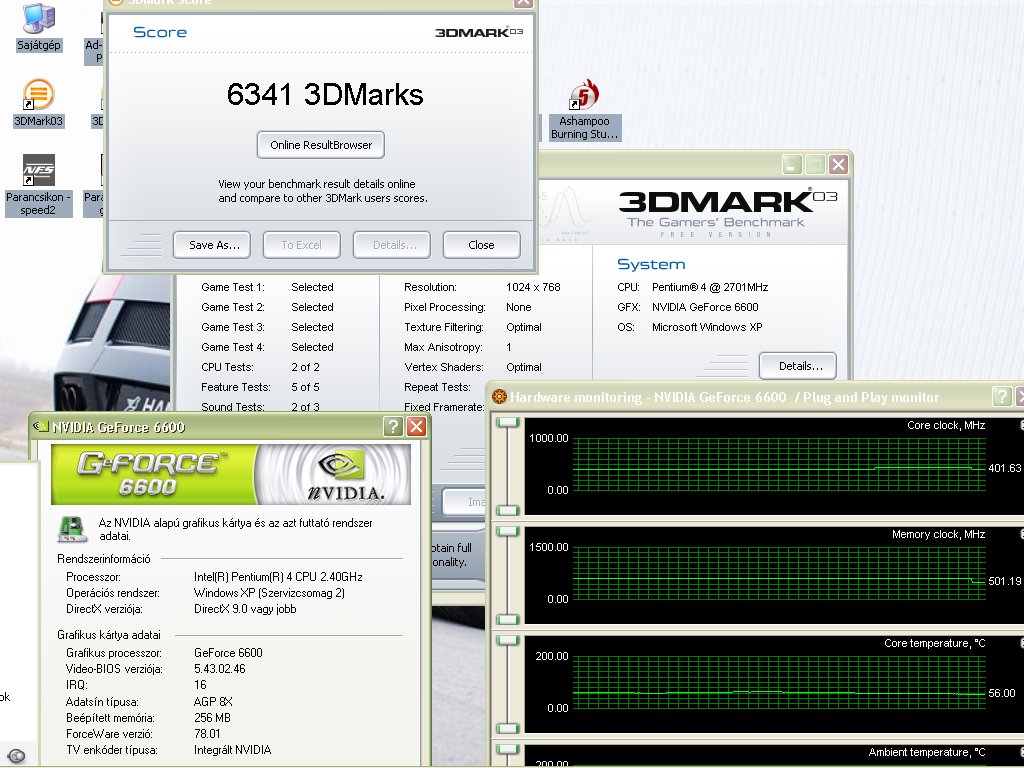Click the '401.63' core clock reading
This screenshot has height=768, width=1024.
1005,468
